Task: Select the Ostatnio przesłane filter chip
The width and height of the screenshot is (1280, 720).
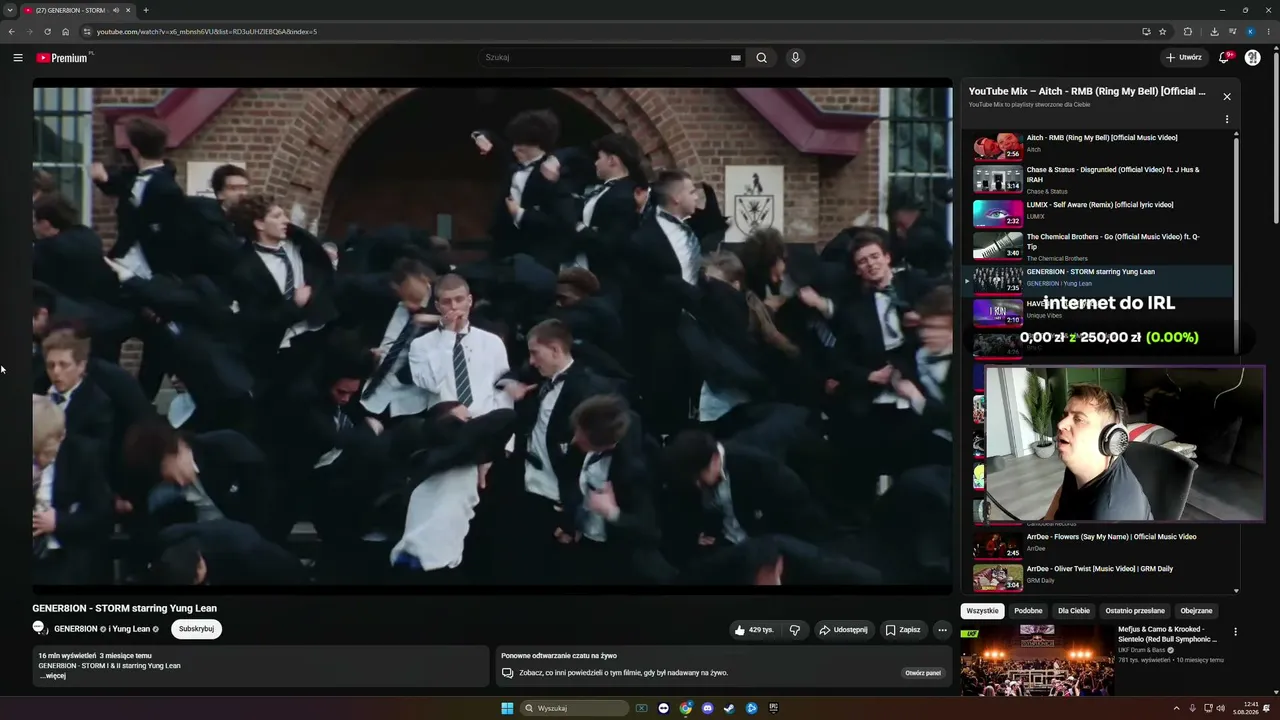Action: point(1135,610)
